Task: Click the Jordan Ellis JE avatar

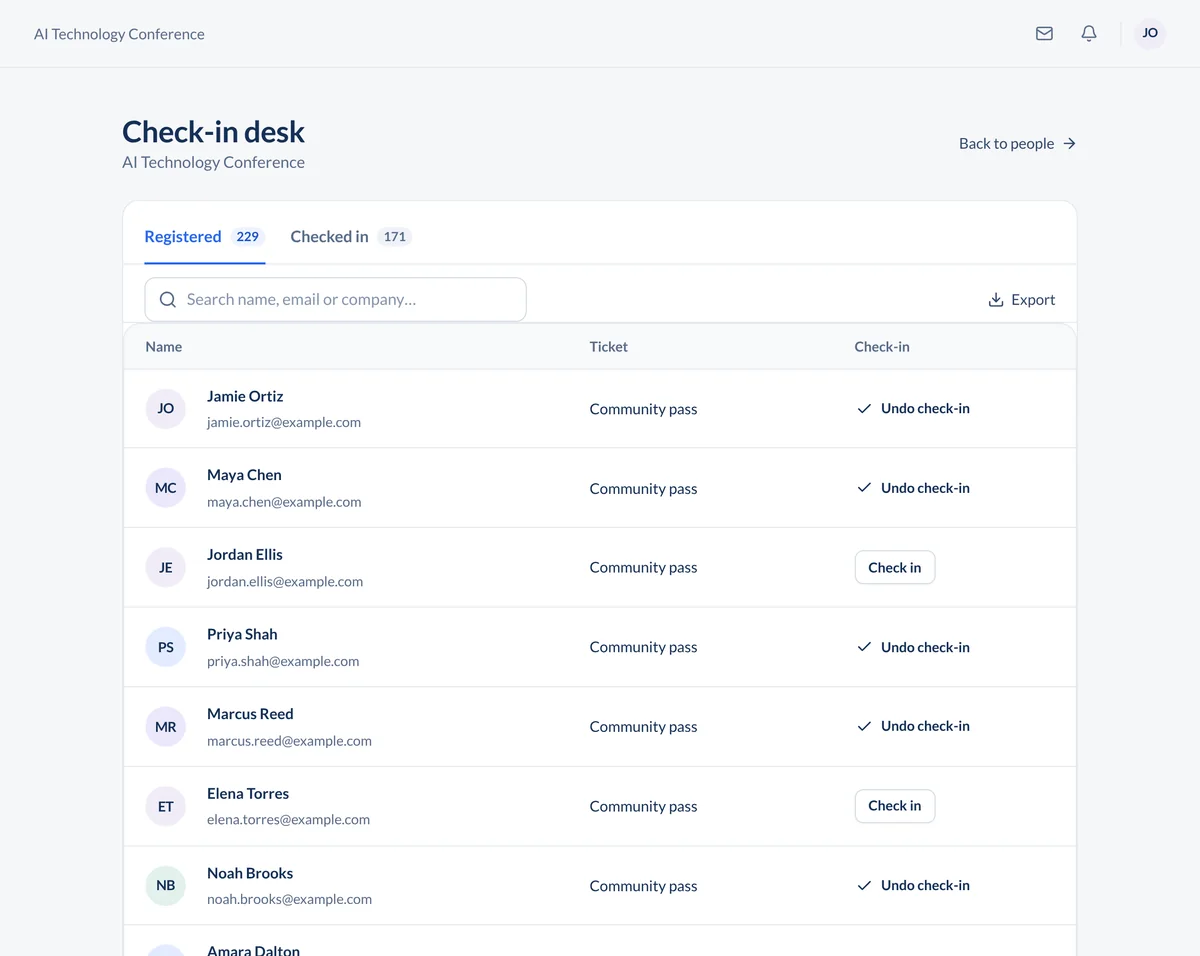Action: [x=166, y=568]
